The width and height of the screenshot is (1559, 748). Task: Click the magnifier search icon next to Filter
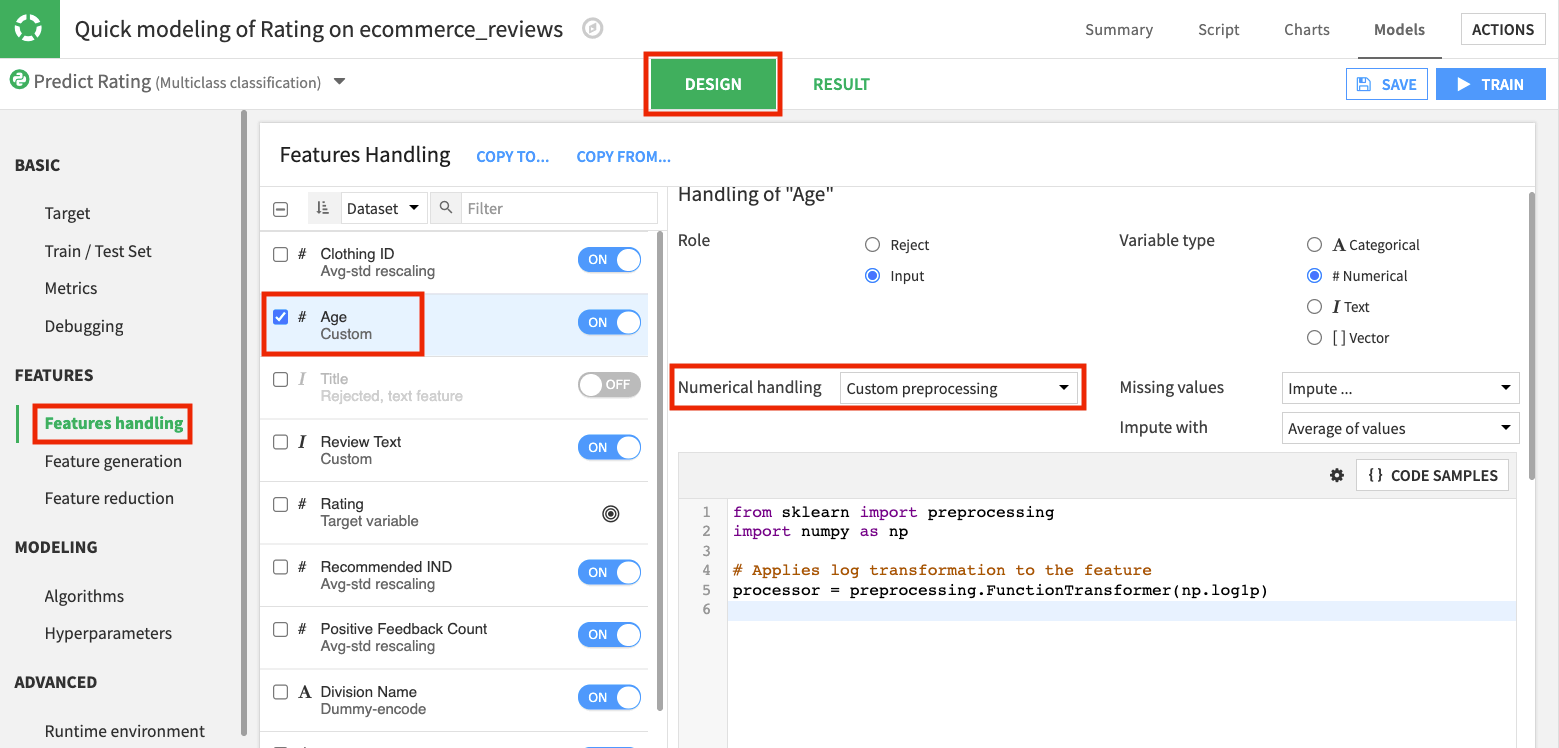coord(446,208)
